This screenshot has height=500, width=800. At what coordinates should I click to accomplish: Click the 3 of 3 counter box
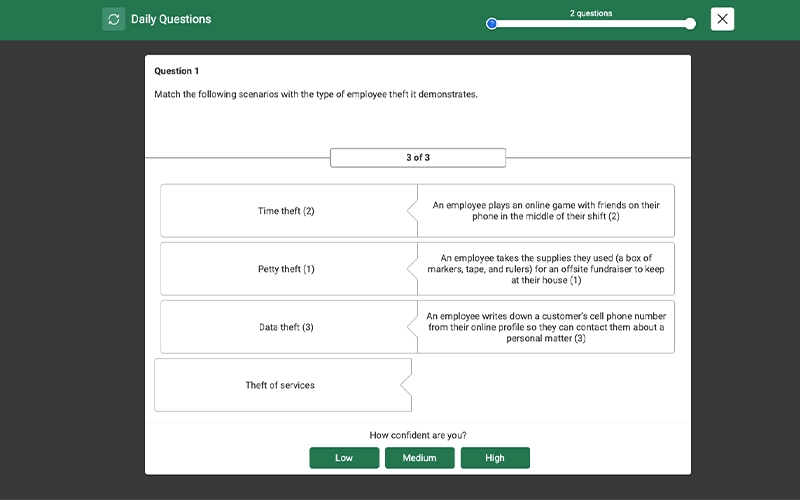tap(418, 158)
